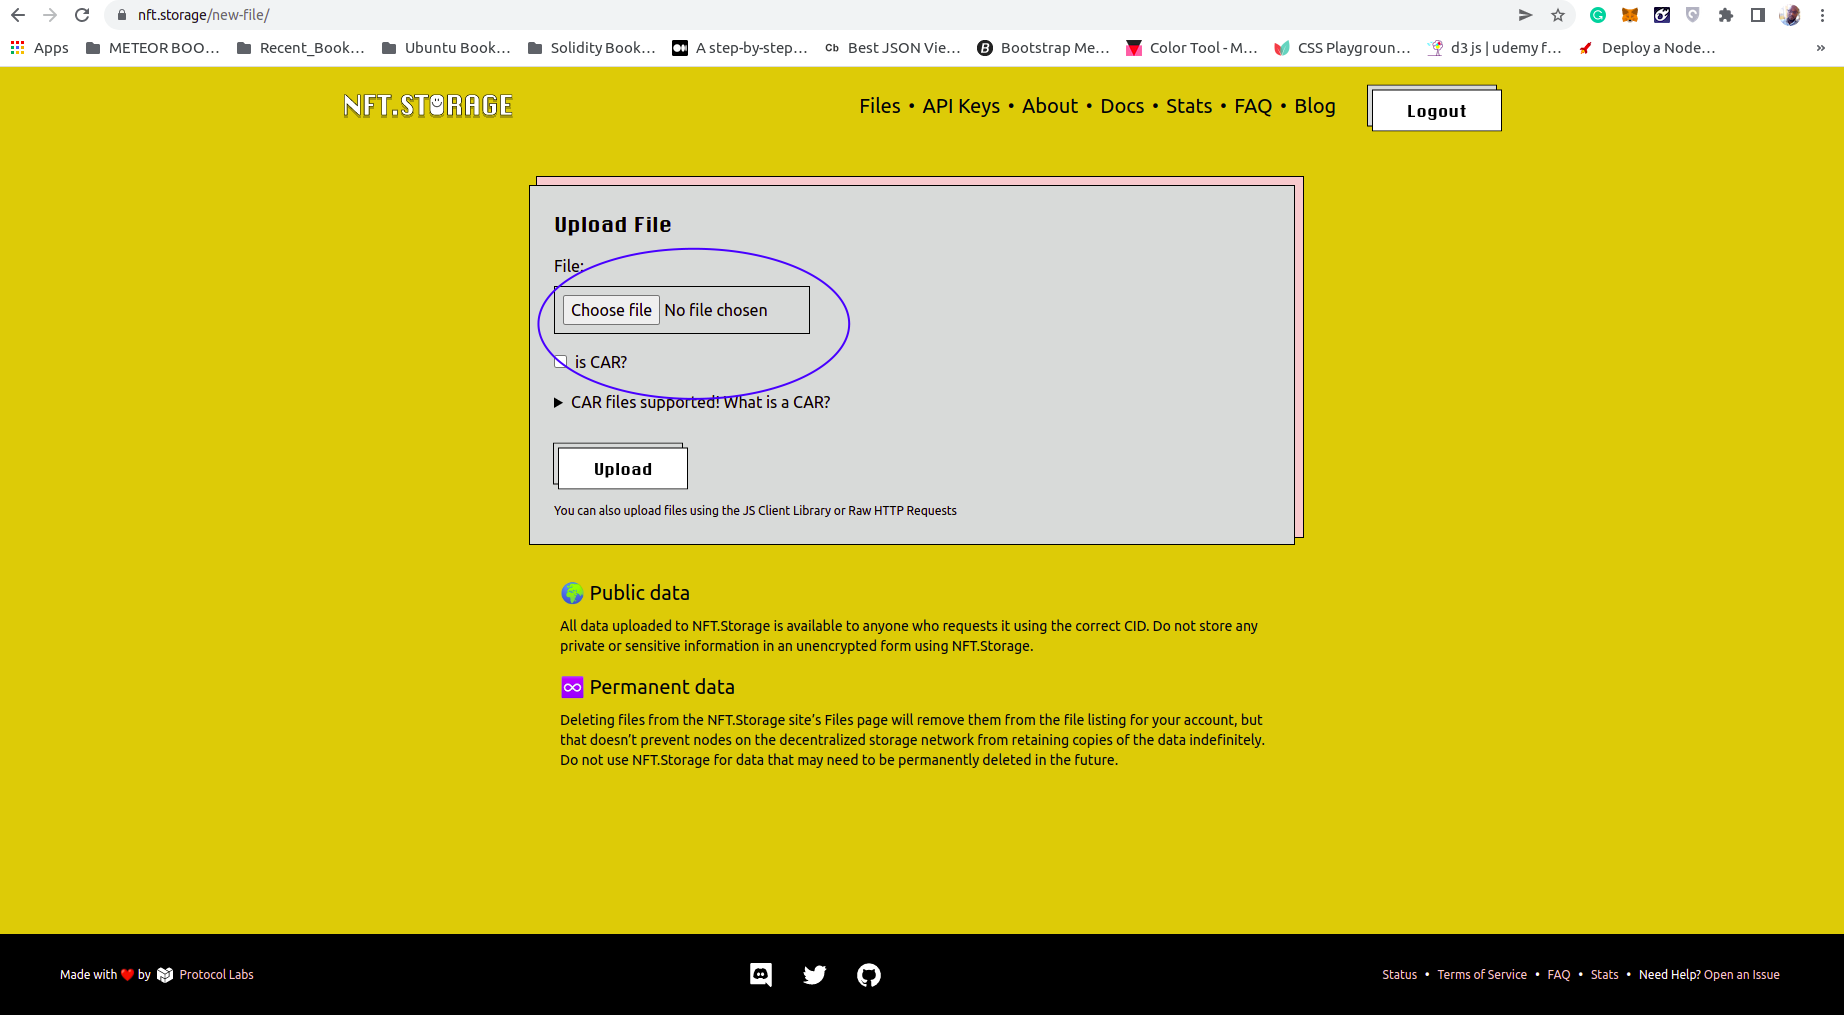Click the 'Upload File' heading
Image resolution: width=1844 pixels, height=1015 pixels.
pyautogui.click(x=612, y=225)
